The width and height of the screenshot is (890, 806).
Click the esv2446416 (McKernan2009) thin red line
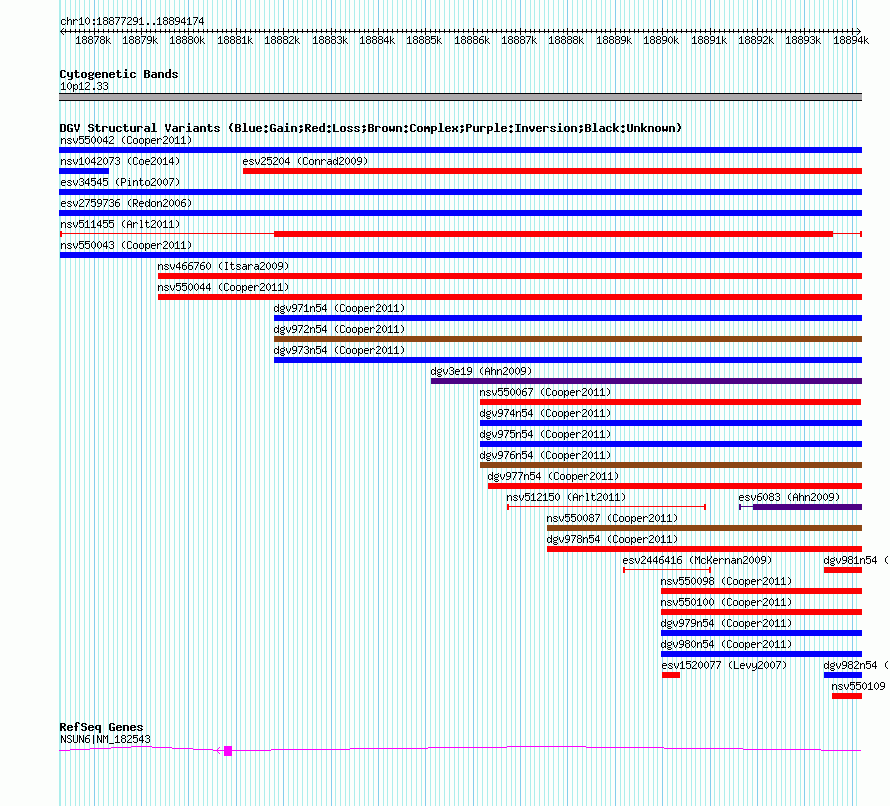(667, 570)
